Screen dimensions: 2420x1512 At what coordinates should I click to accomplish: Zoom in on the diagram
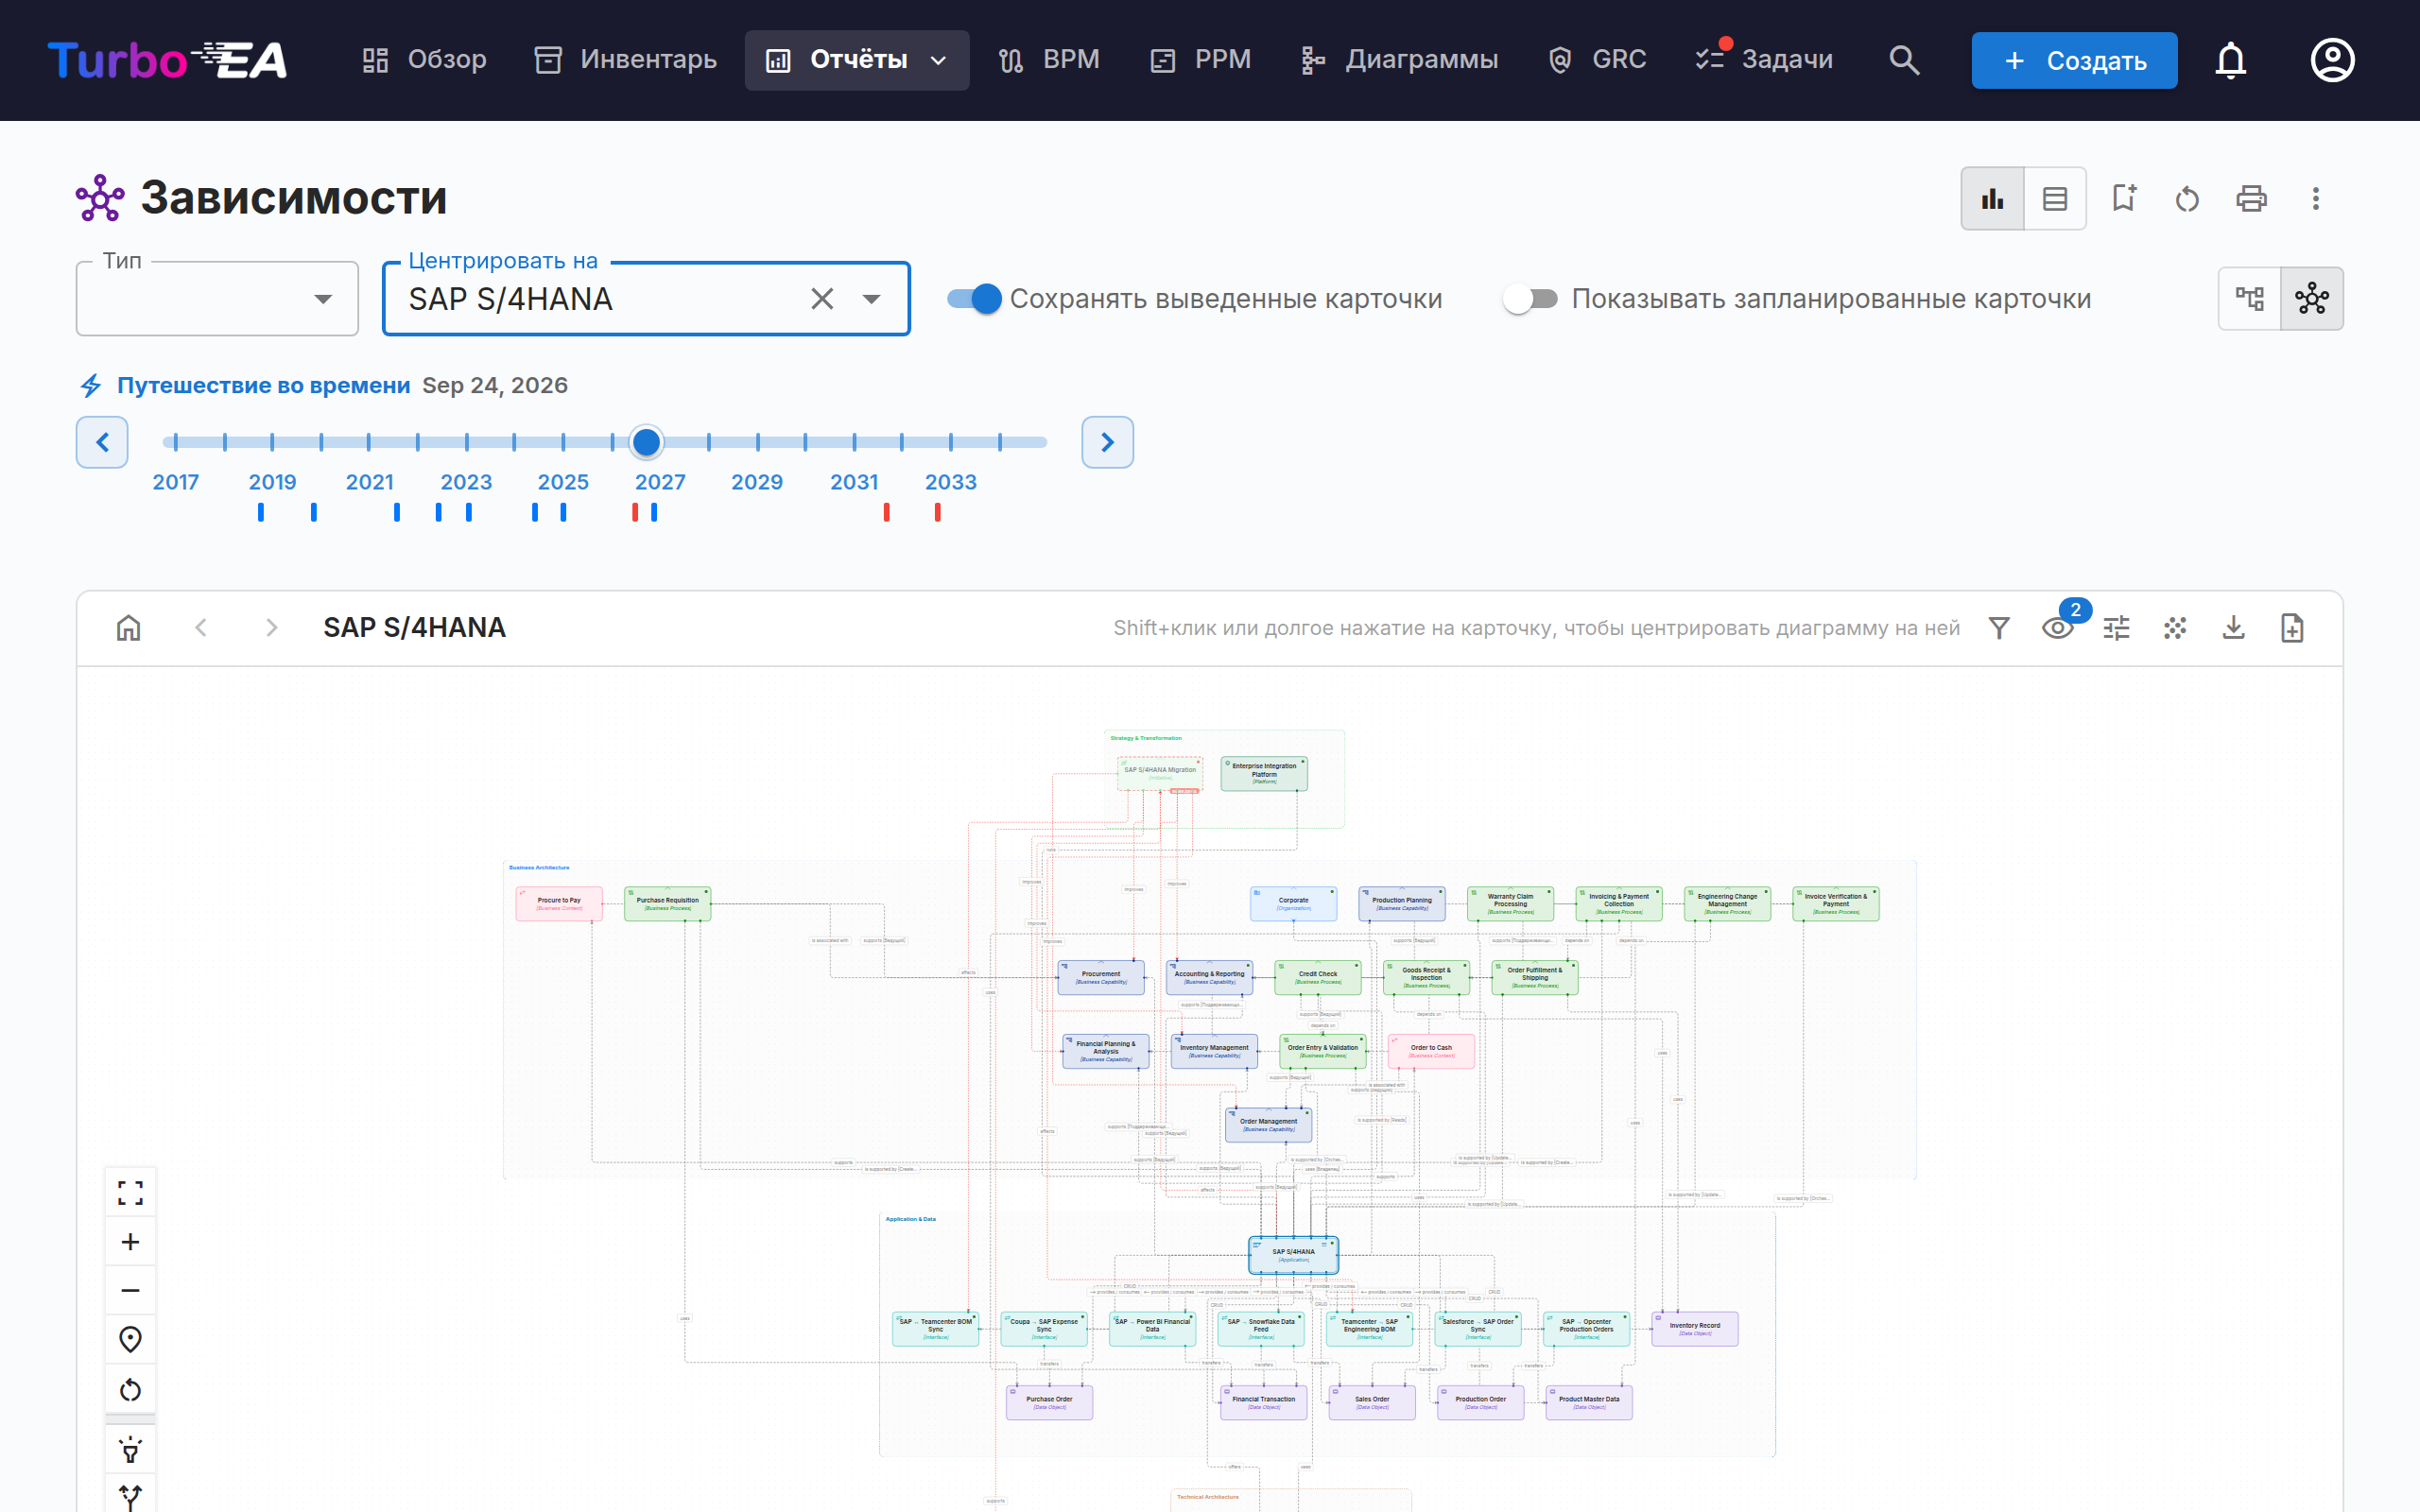coord(130,1242)
